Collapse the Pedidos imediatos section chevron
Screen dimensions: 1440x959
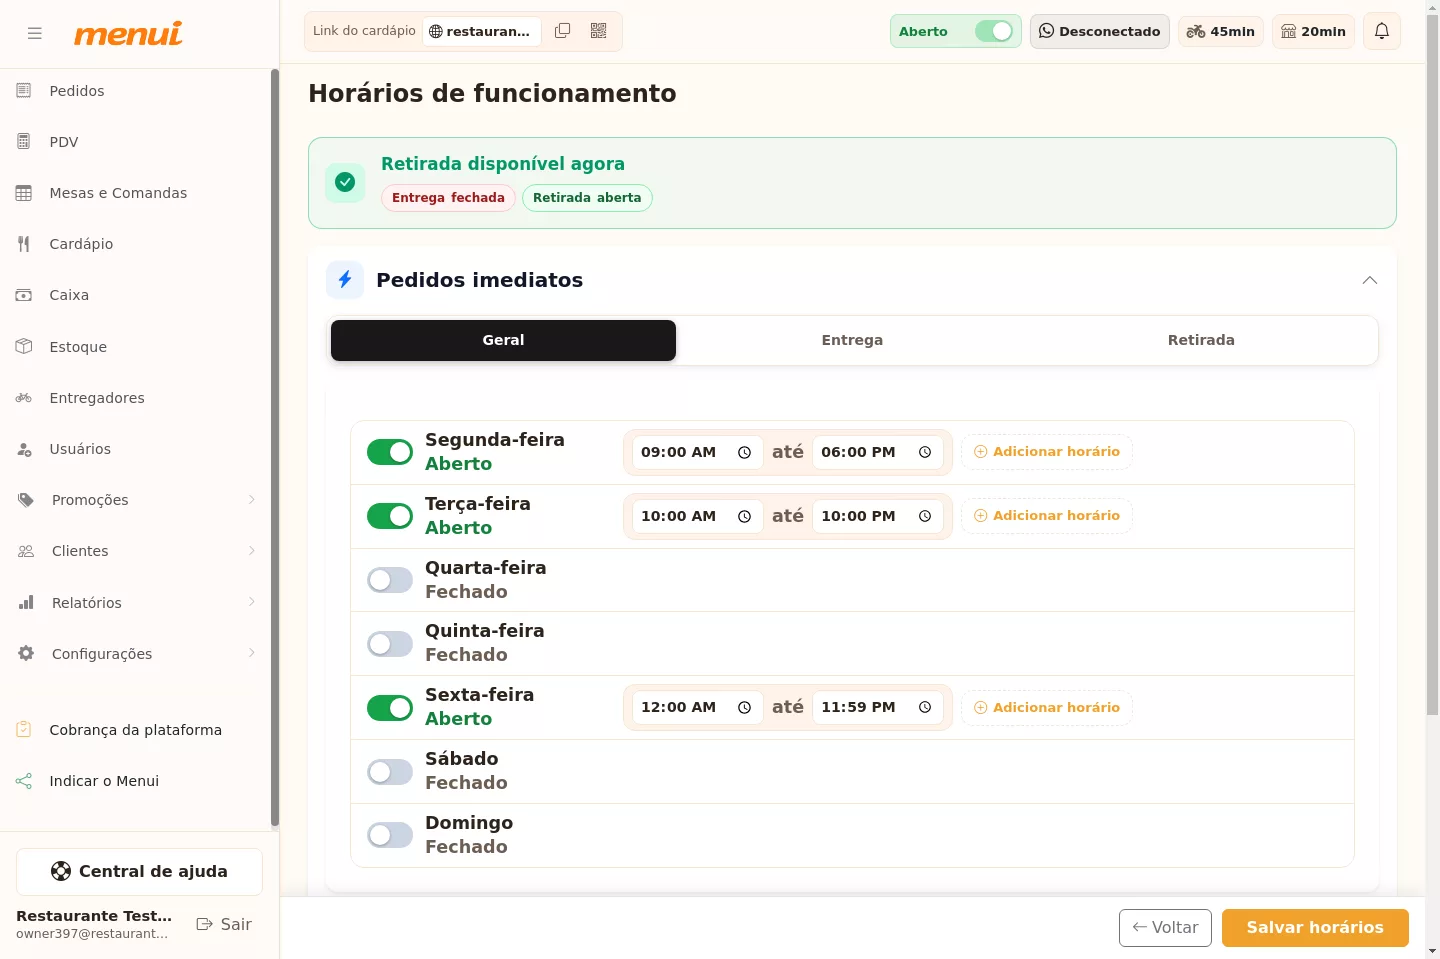tap(1370, 280)
